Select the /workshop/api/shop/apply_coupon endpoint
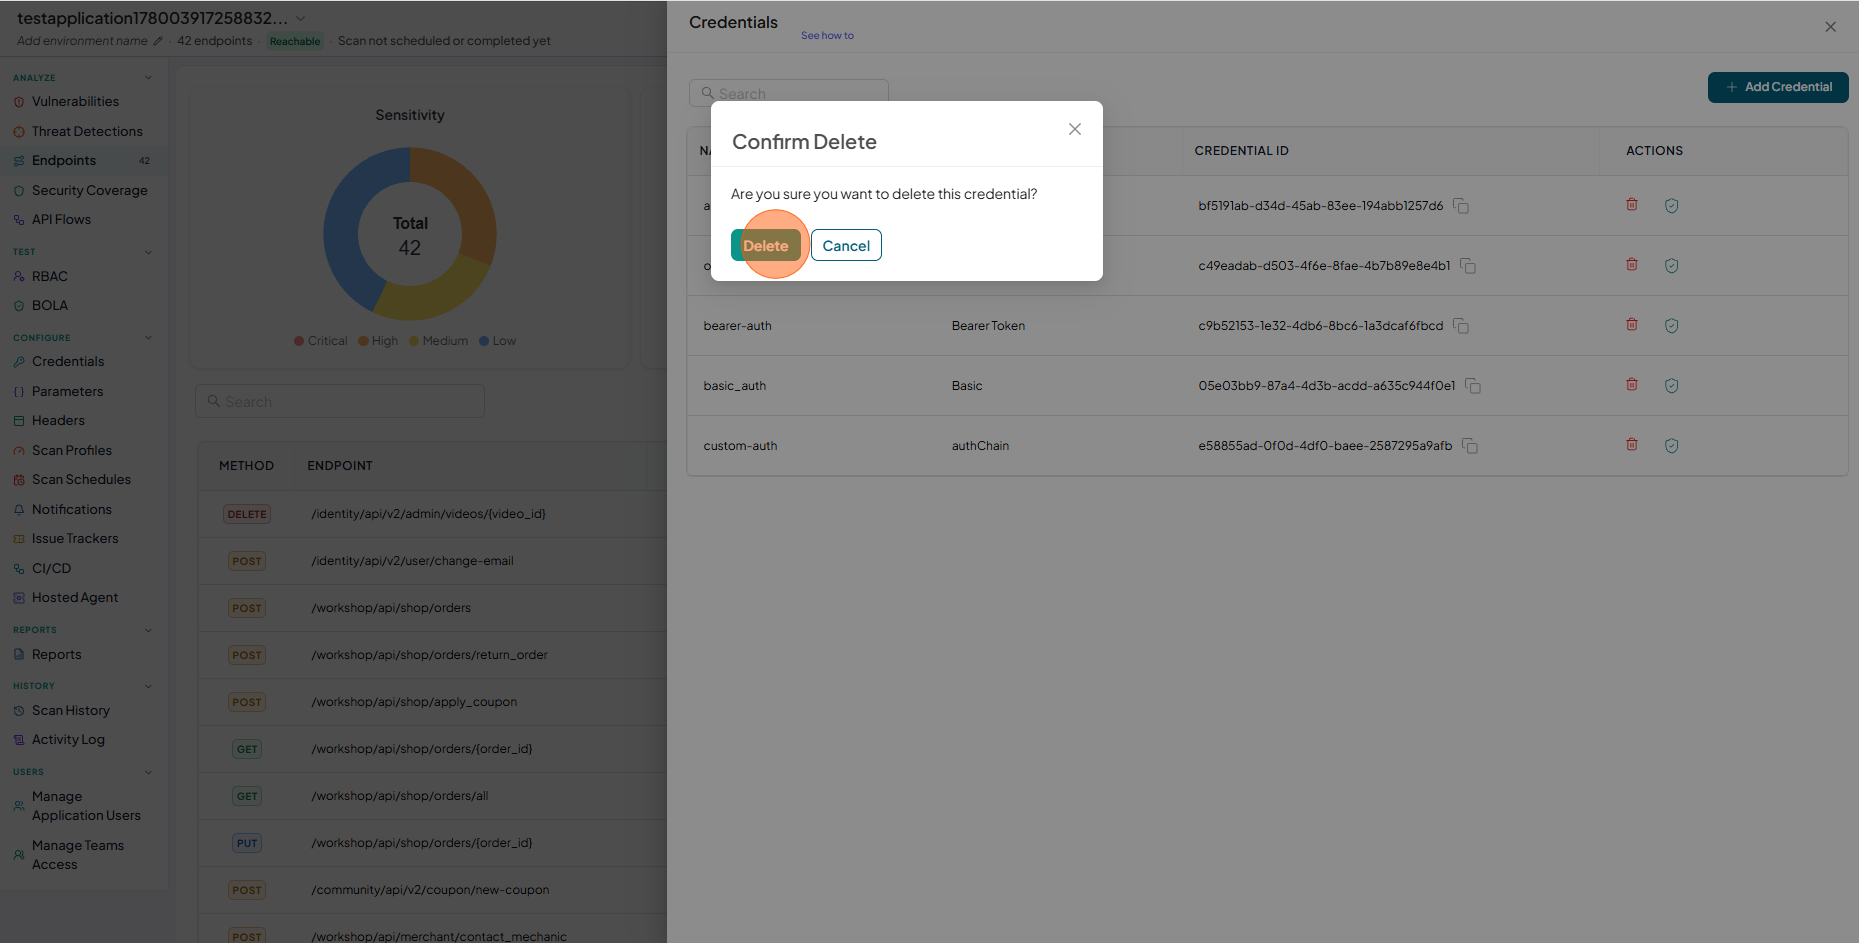The height and width of the screenshot is (943, 1859). coord(414,702)
